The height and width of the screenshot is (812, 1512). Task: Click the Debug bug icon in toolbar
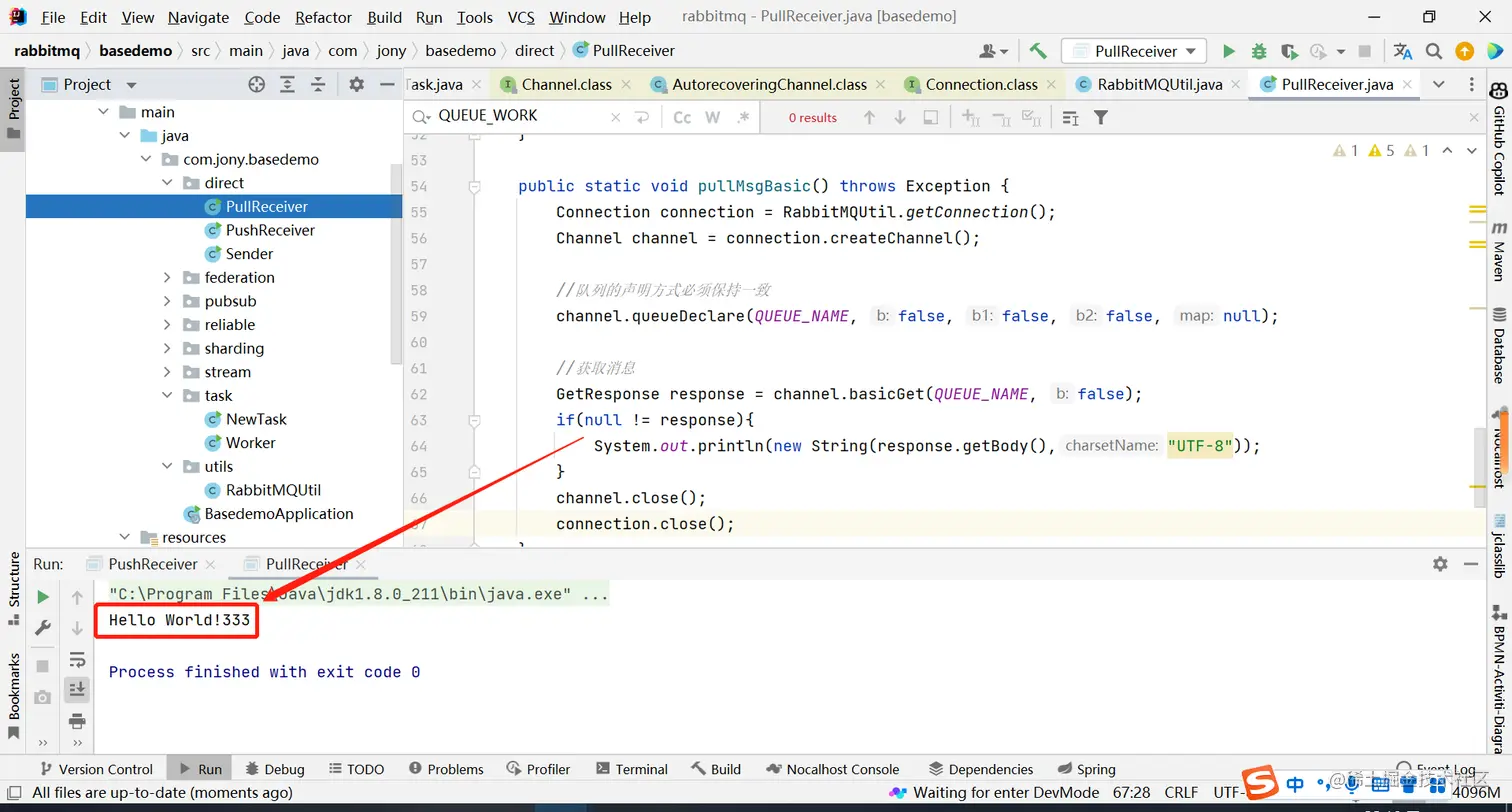point(1259,51)
